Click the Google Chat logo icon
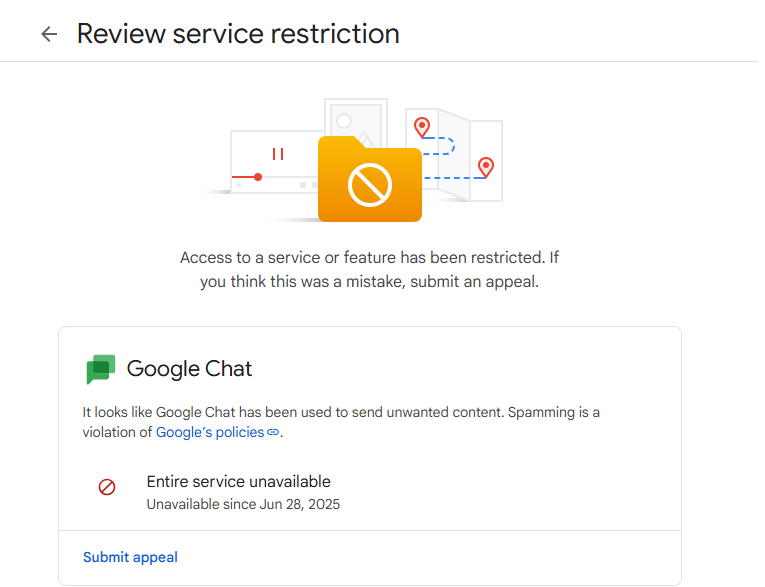The width and height of the screenshot is (765, 587). [x=101, y=369]
